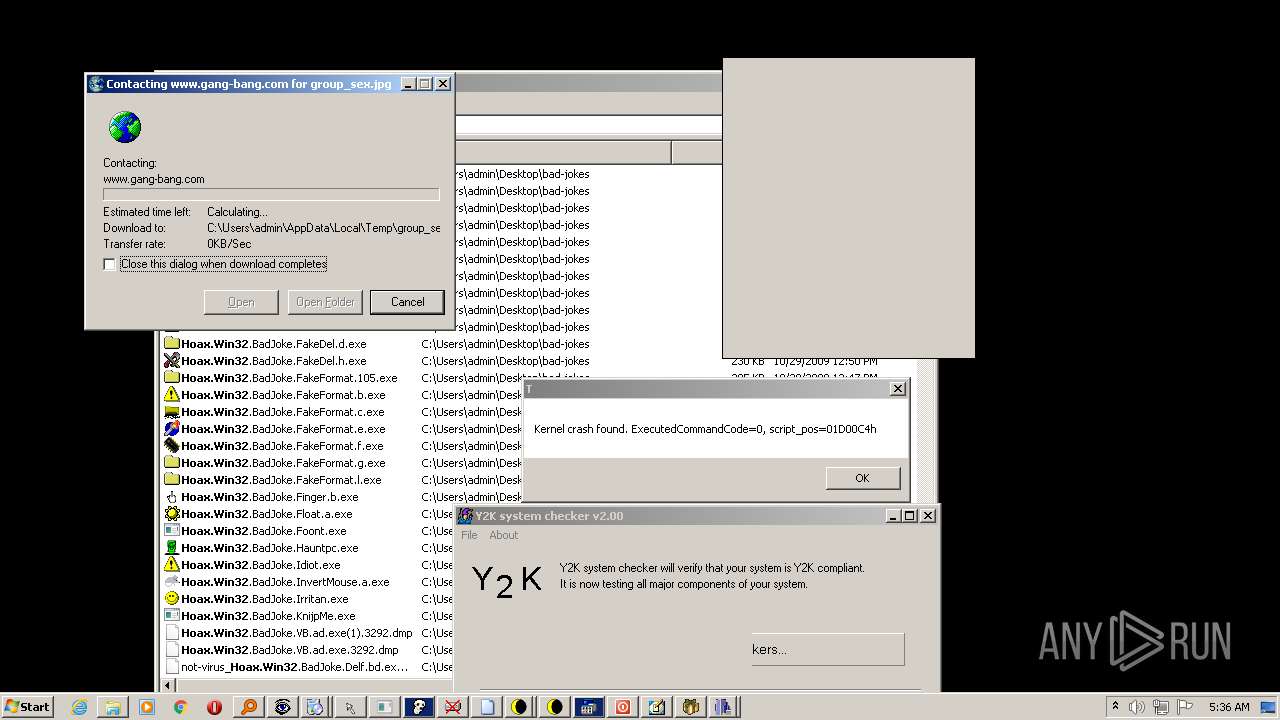Click the Idiot.exe warning icon
Image resolution: width=1280 pixels, height=720 pixels.
coord(172,565)
